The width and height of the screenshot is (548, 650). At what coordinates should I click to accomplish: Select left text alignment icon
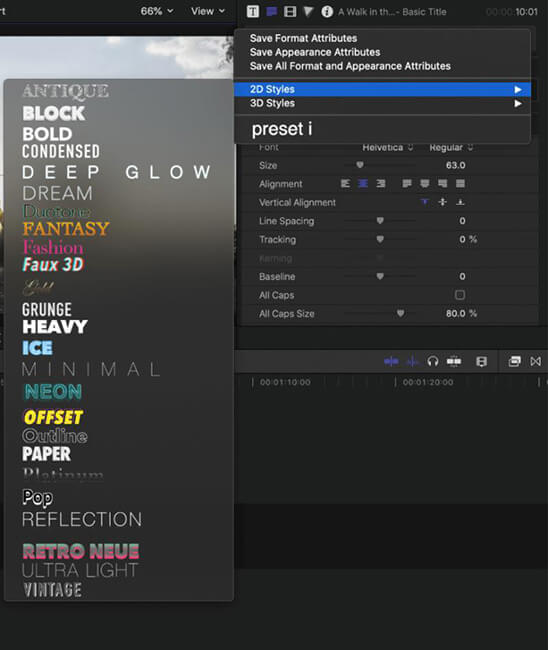click(345, 183)
